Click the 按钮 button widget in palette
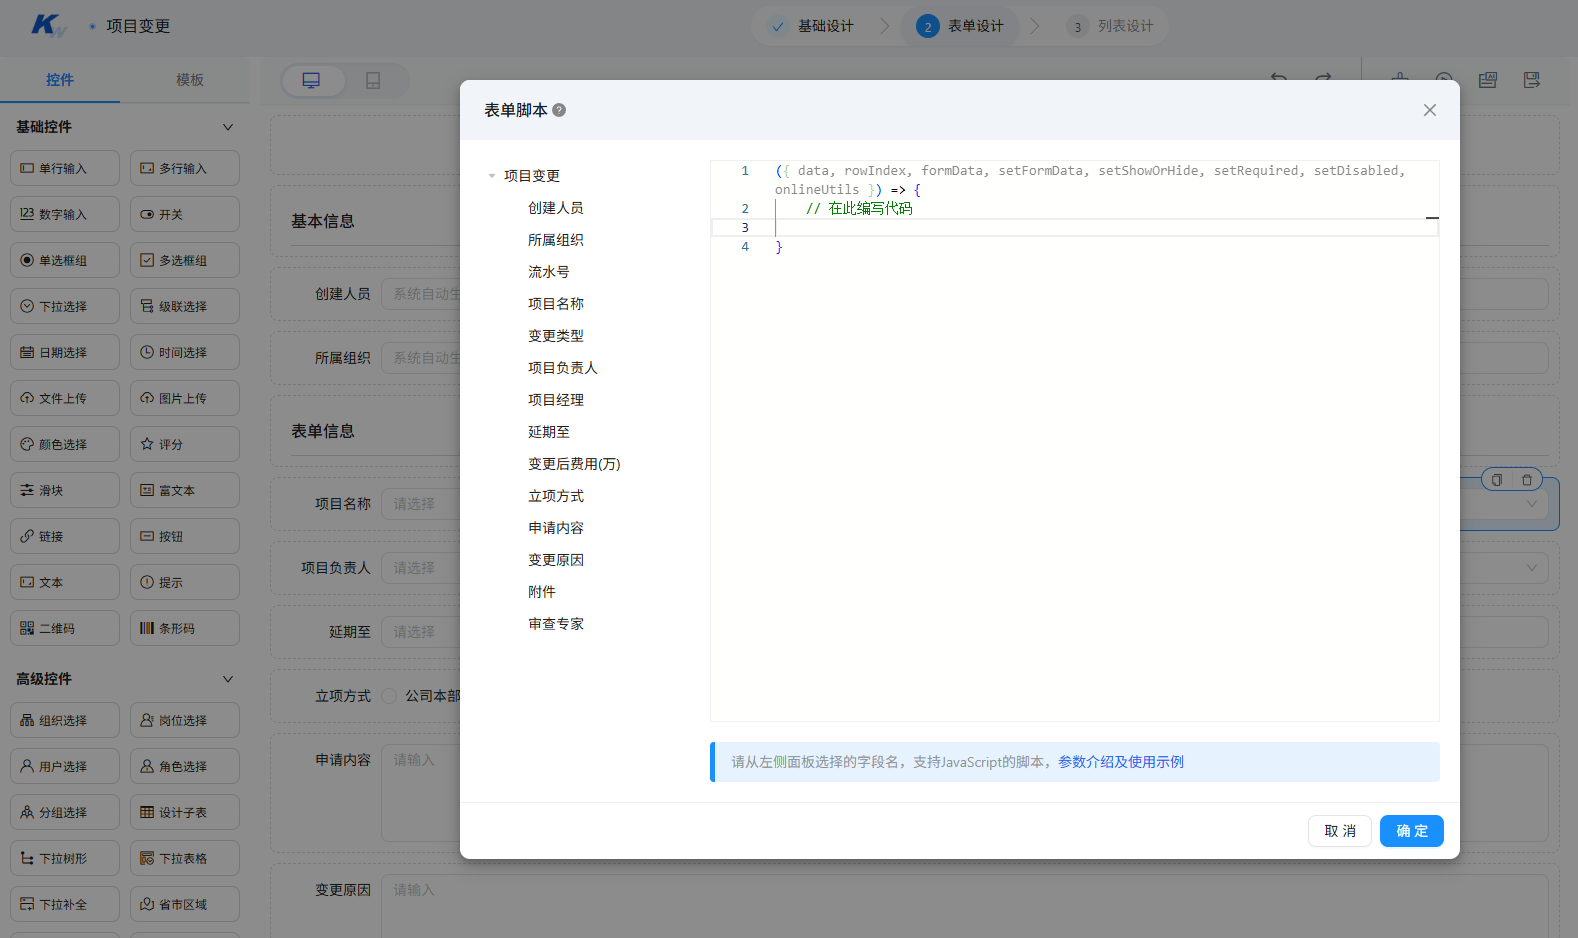 [x=185, y=536]
